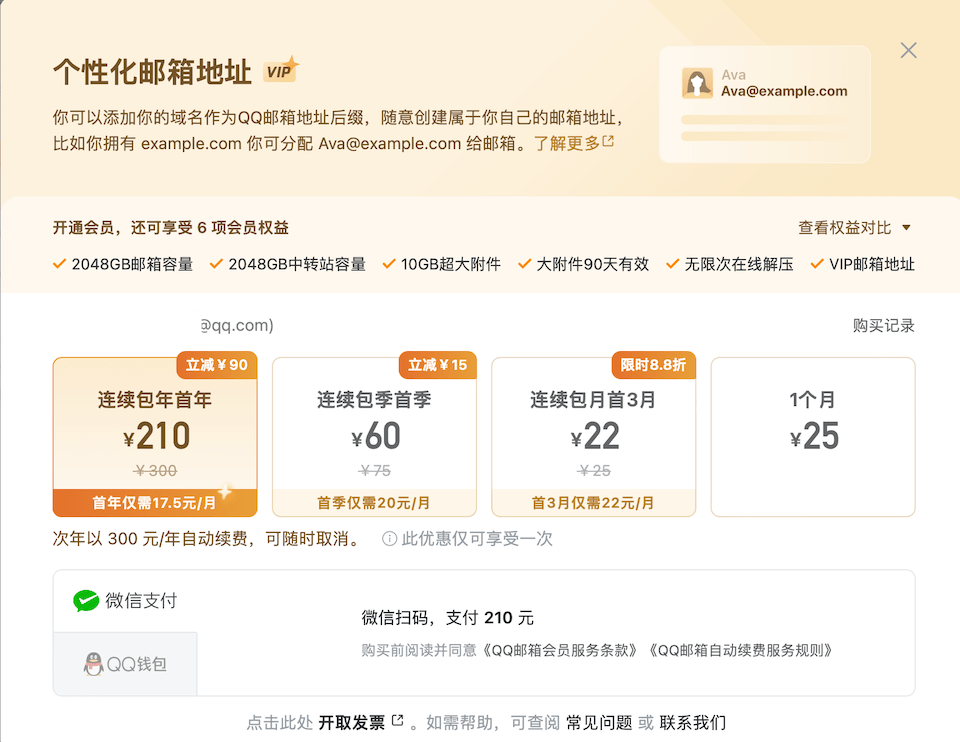960x742 pixels.
Task: Click the checkmark beside VIP邮箱地址
Action: pyautogui.click(x=817, y=264)
